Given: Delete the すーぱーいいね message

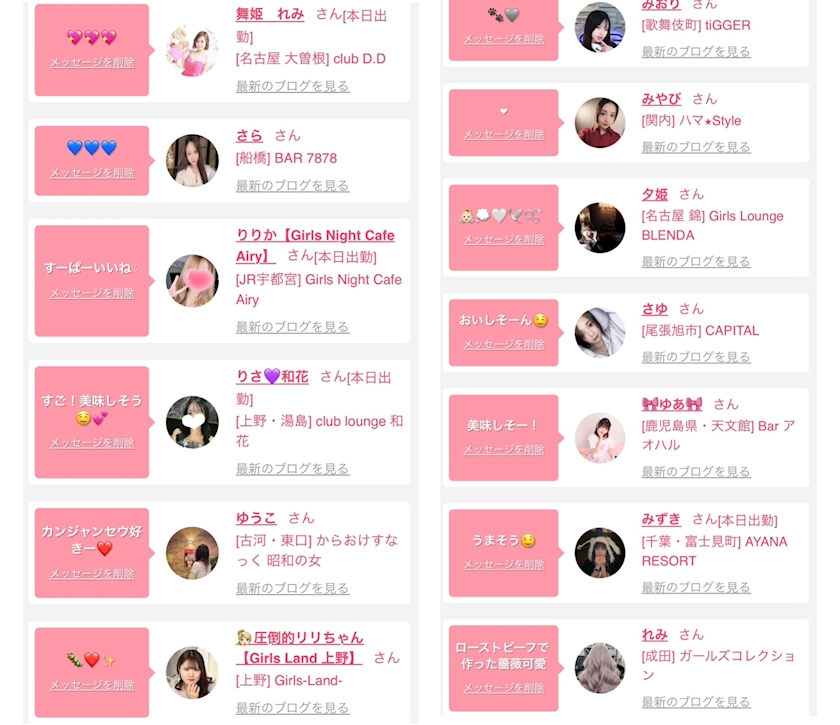Looking at the screenshot, I should 92,293.
